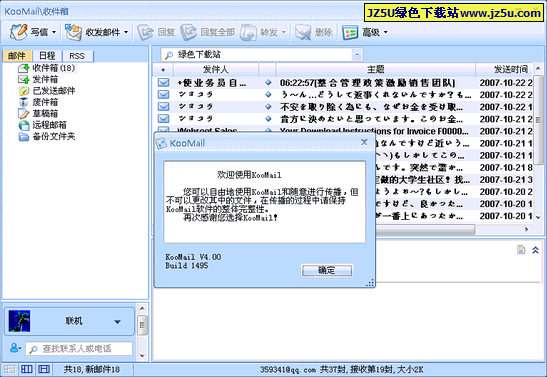The width and height of the screenshot is (547, 377).
Task: Click the 查找联系人或电话 search field
Action: click(x=79, y=348)
